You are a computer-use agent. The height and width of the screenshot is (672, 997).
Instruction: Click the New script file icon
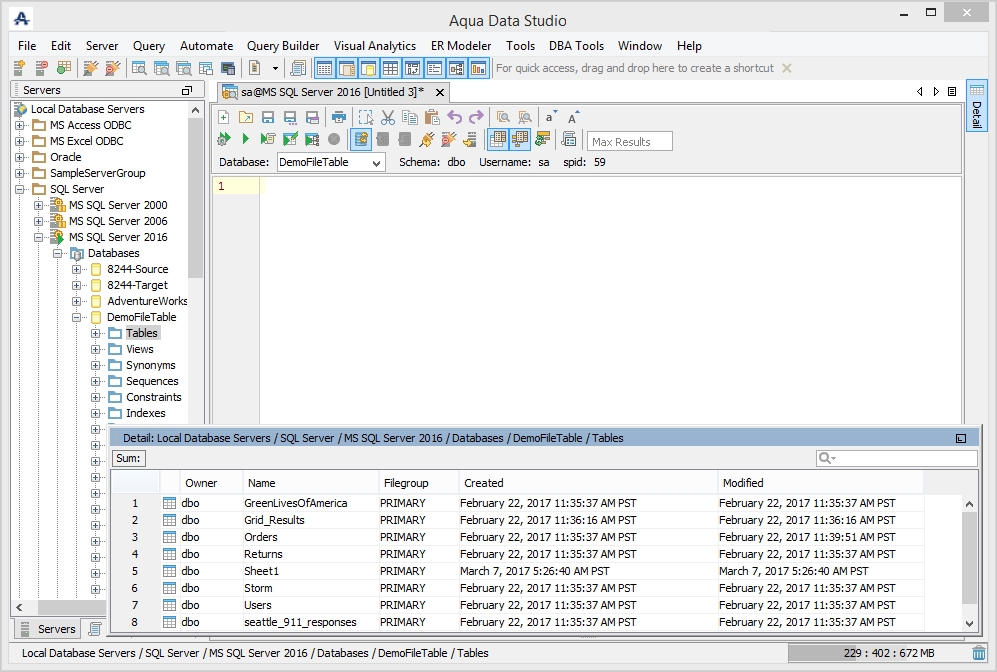(224, 117)
